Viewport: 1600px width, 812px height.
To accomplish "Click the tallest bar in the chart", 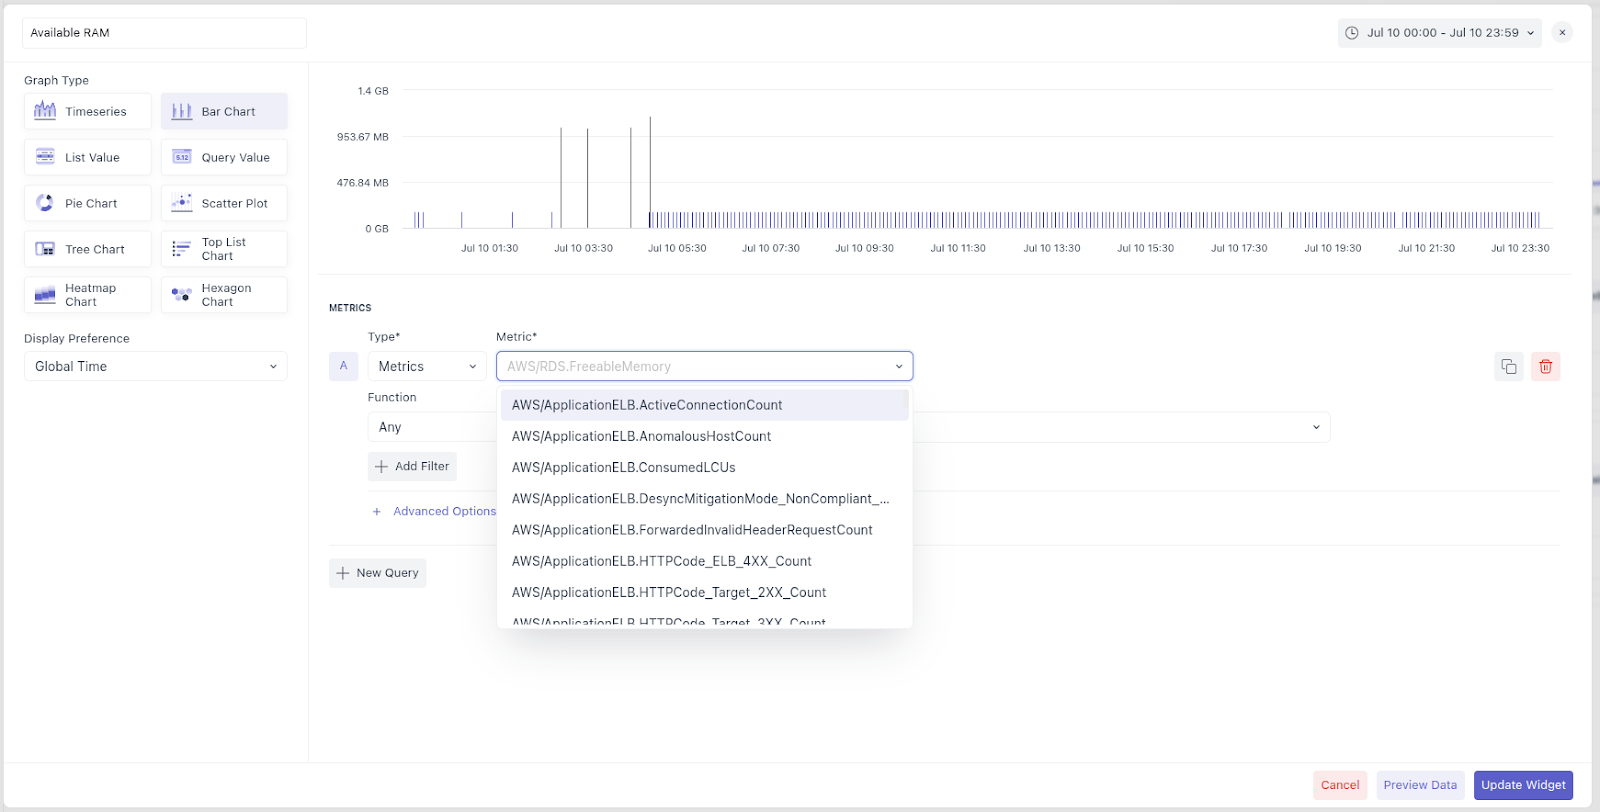I will point(650,172).
